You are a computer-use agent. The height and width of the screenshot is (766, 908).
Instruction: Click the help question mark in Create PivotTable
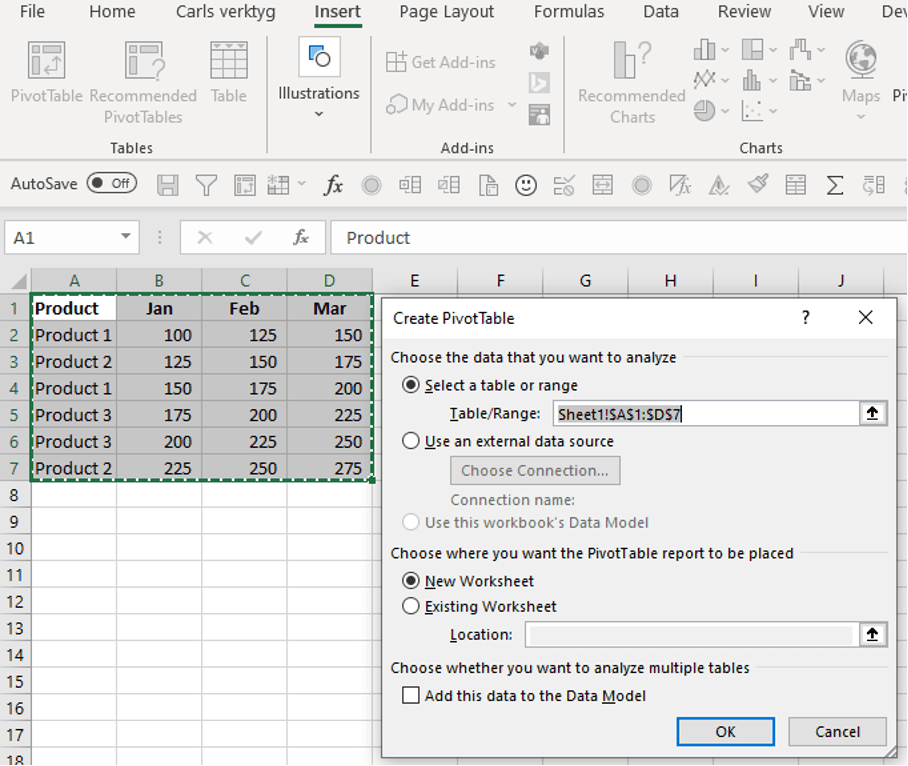pos(806,317)
